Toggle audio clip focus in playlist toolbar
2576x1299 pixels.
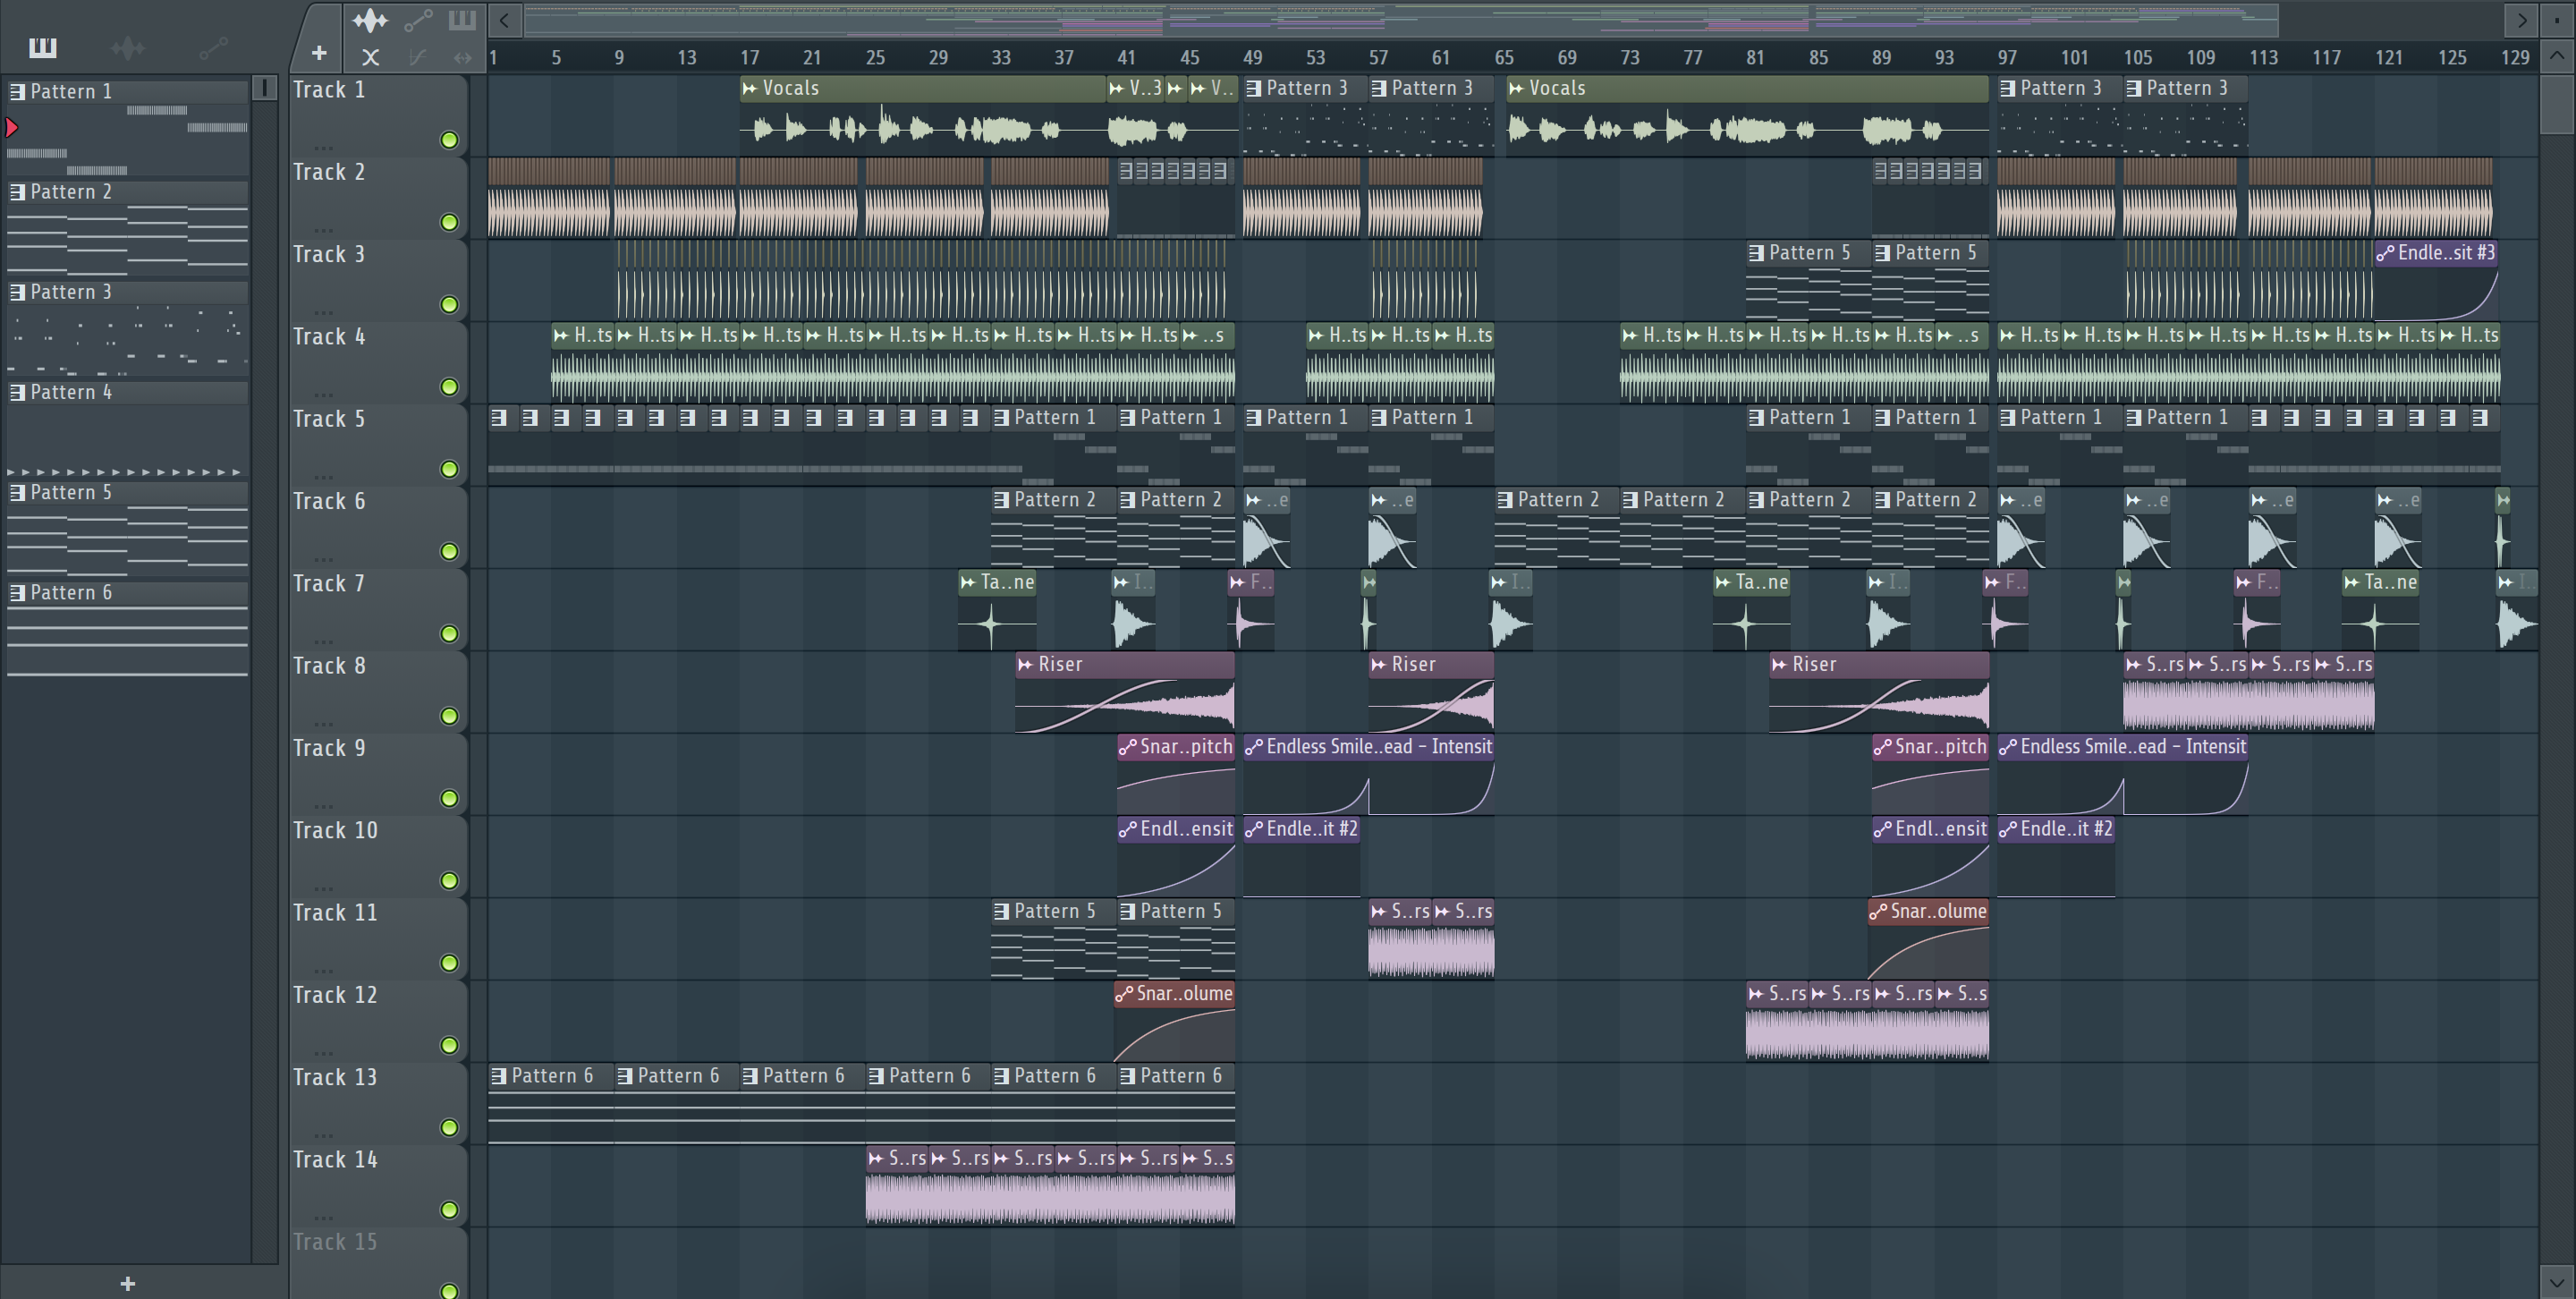point(370,19)
